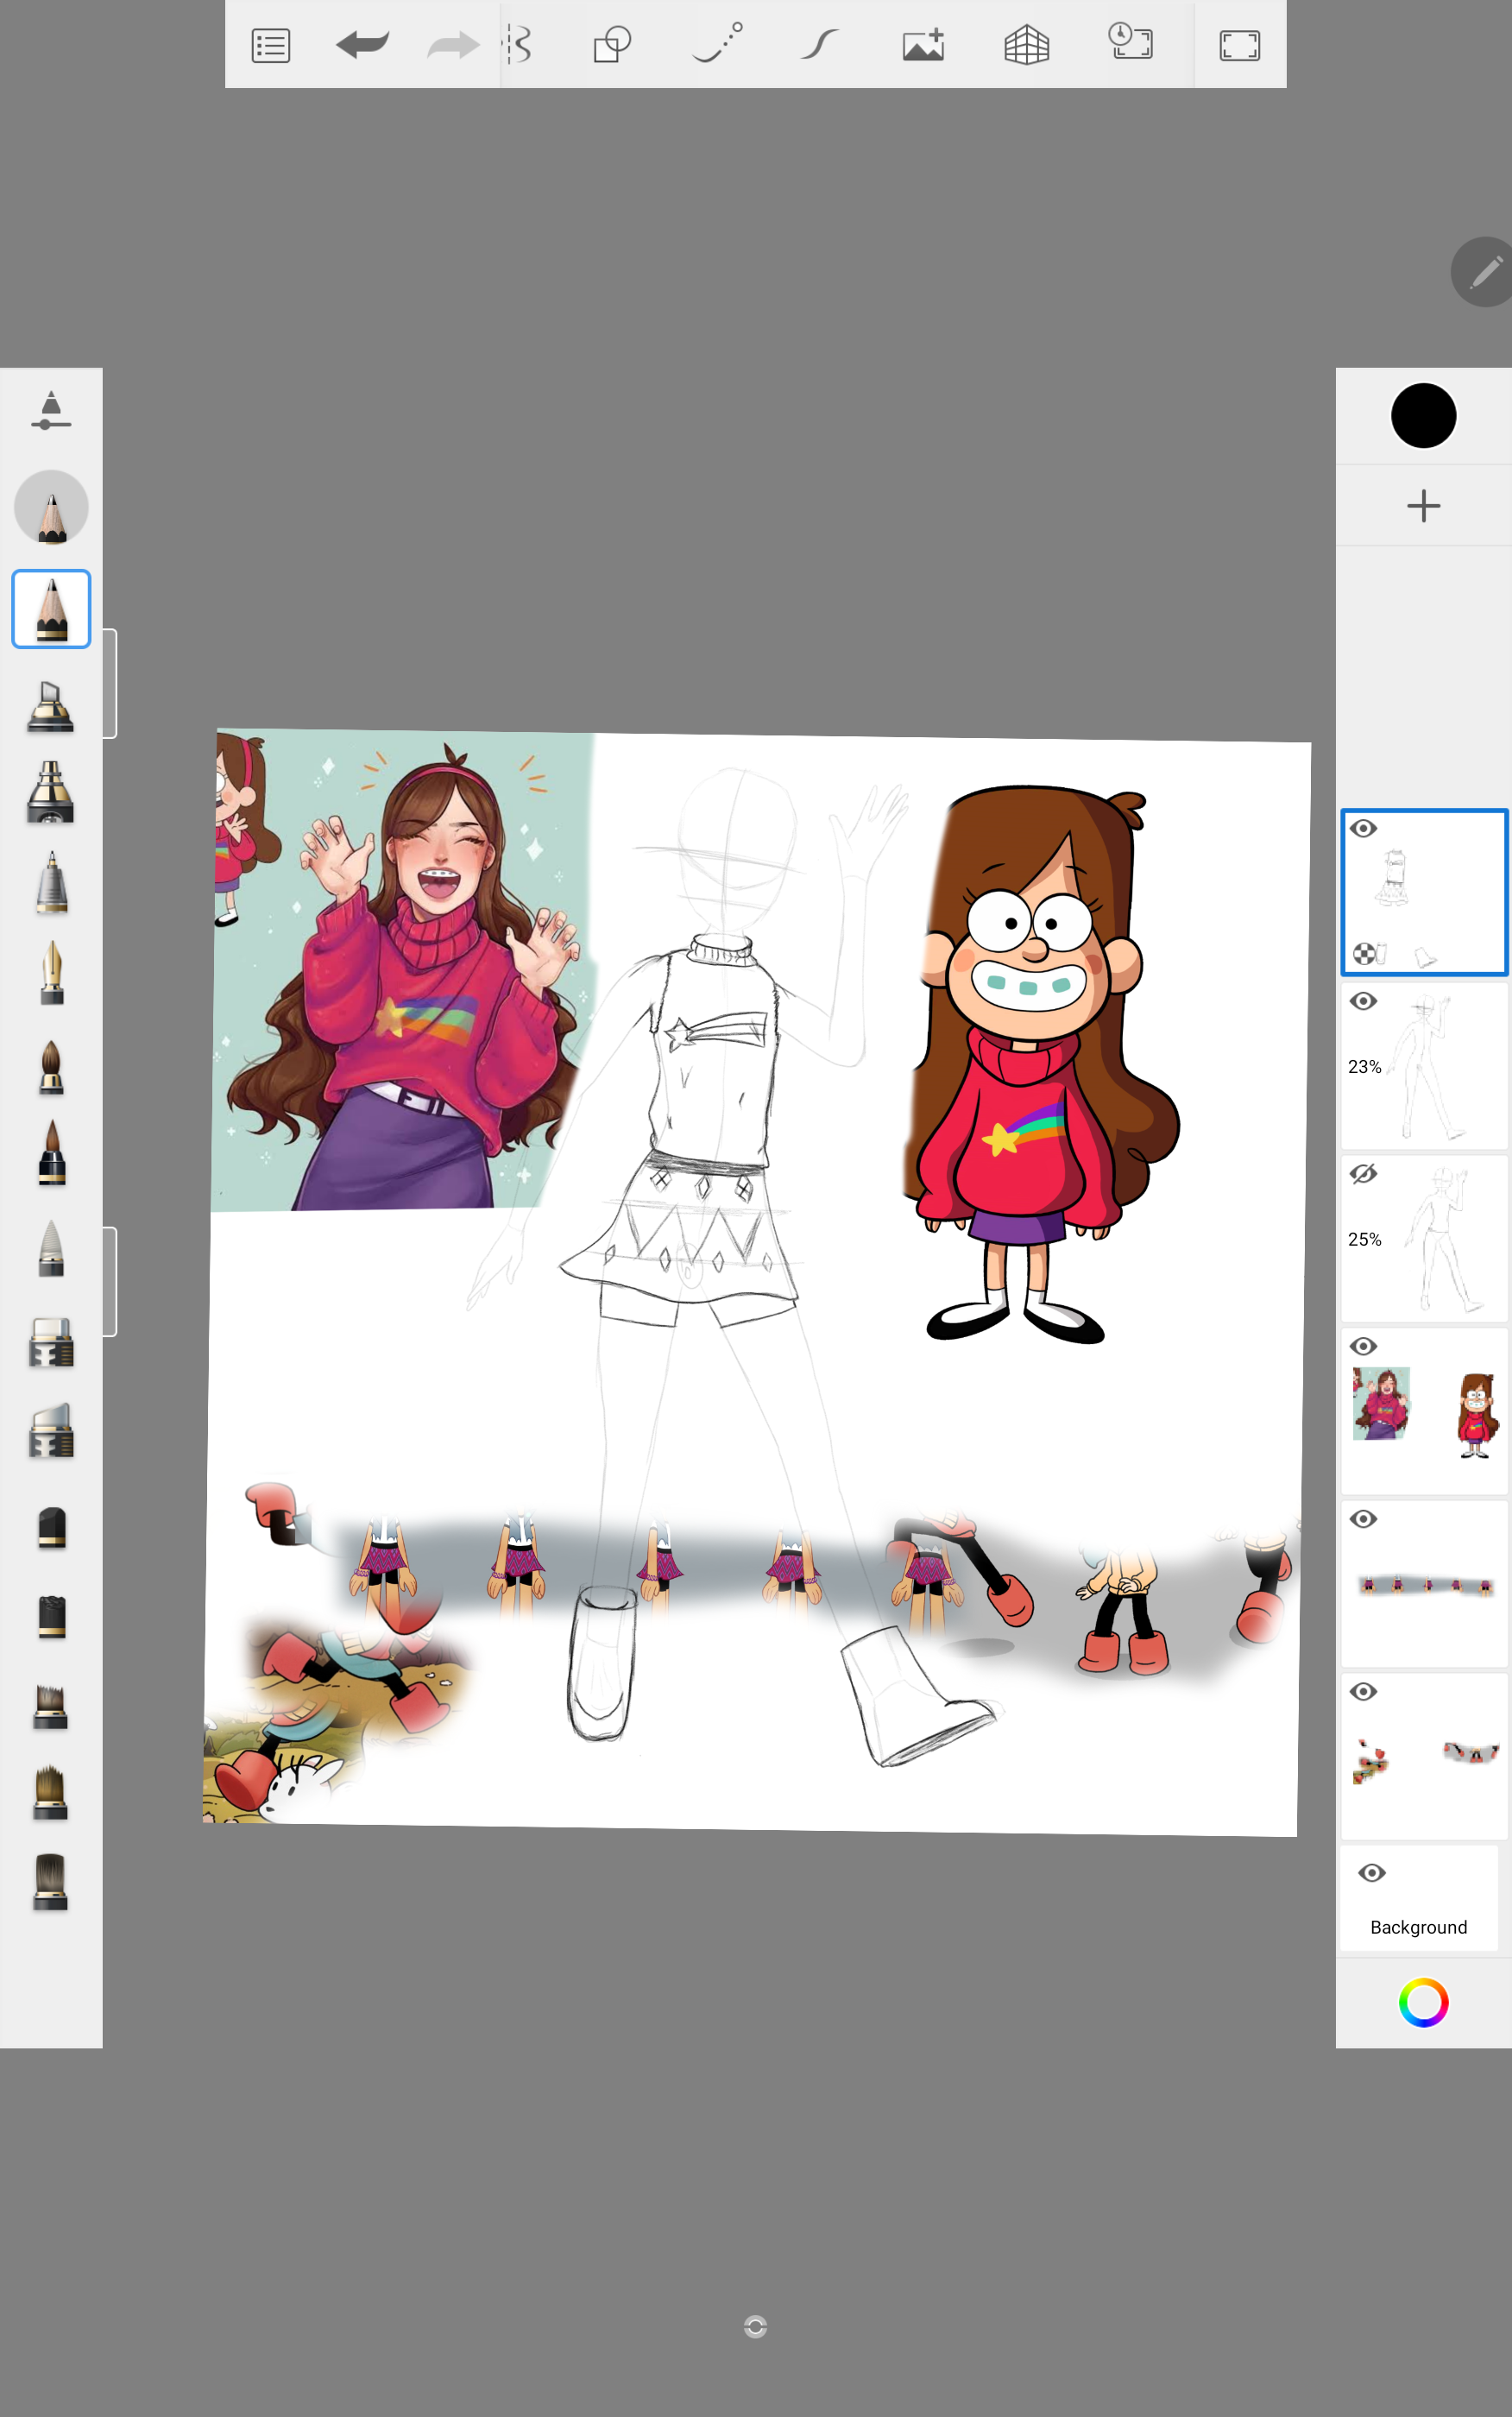
Task: Undo the last stroke
Action: tap(362, 45)
